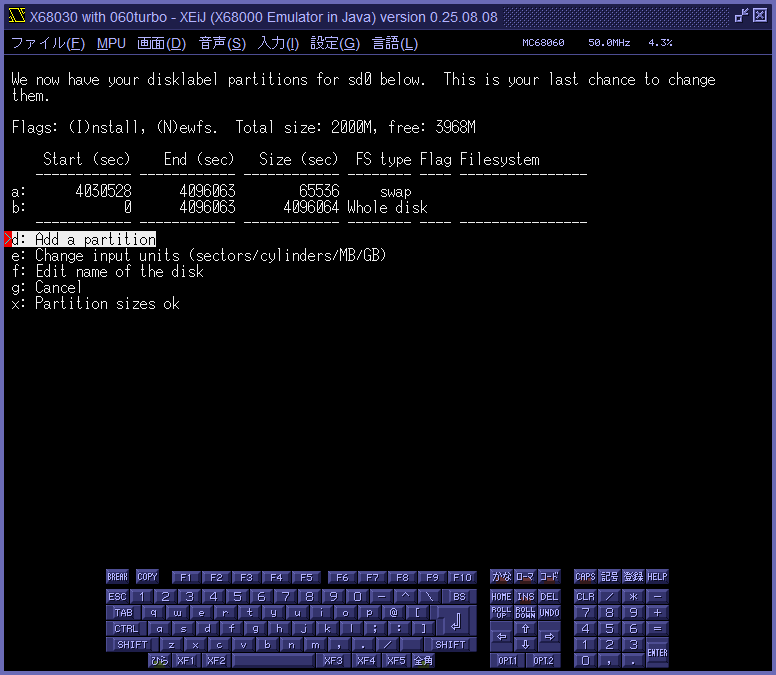Click the OPT.2 key
776x675 pixels.
(x=543, y=660)
